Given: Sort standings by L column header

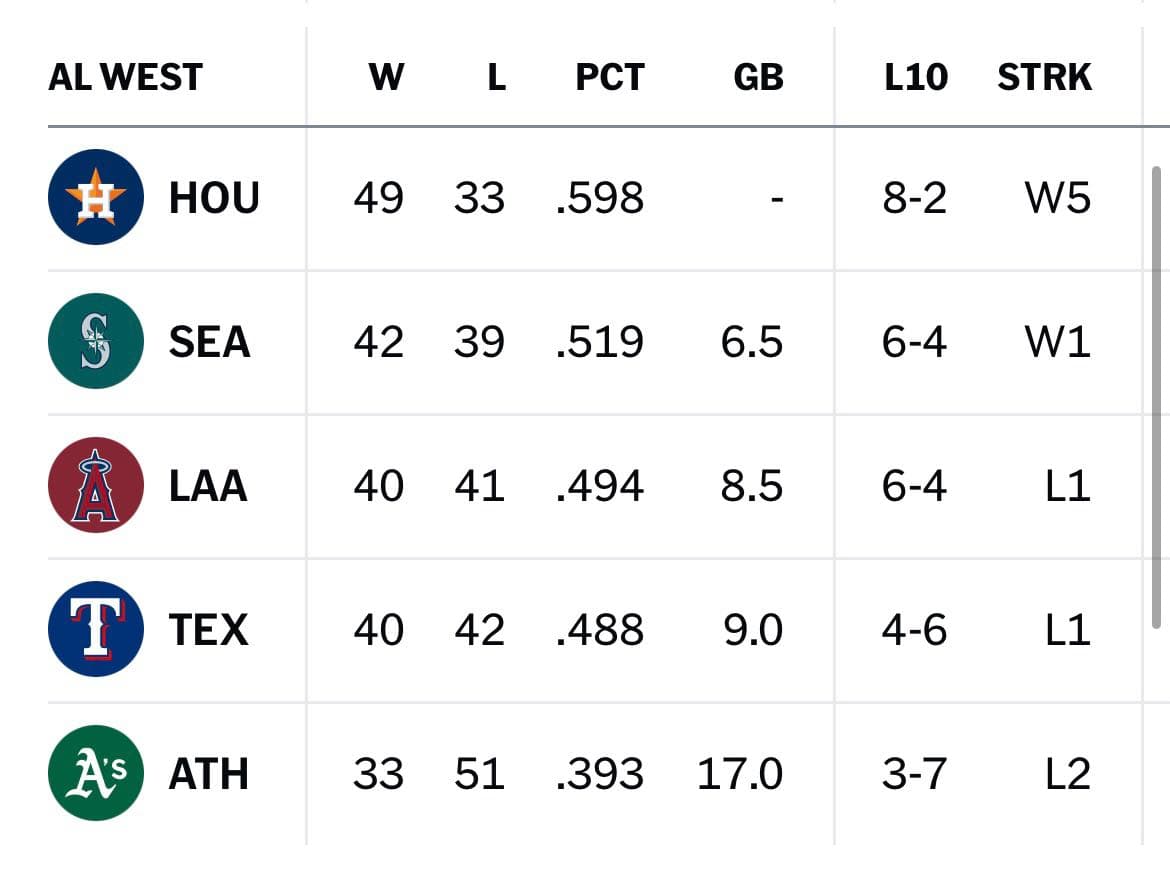Looking at the screenshot, I should click(497, 77).
